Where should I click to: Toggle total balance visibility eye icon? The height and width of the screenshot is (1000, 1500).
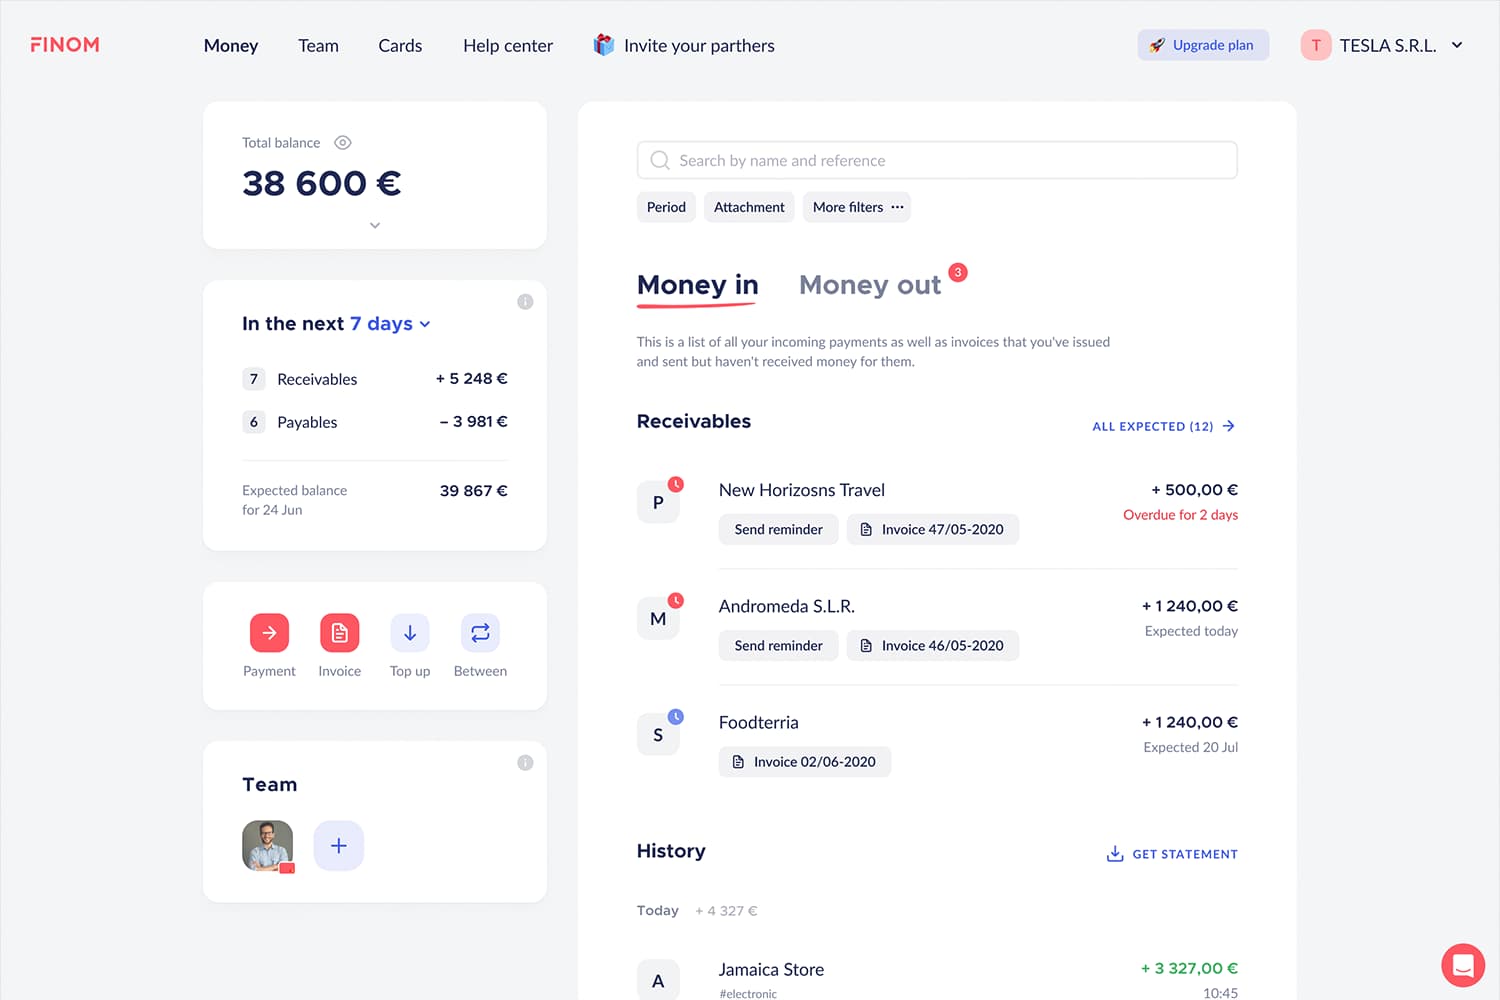[x=342, y=142]
